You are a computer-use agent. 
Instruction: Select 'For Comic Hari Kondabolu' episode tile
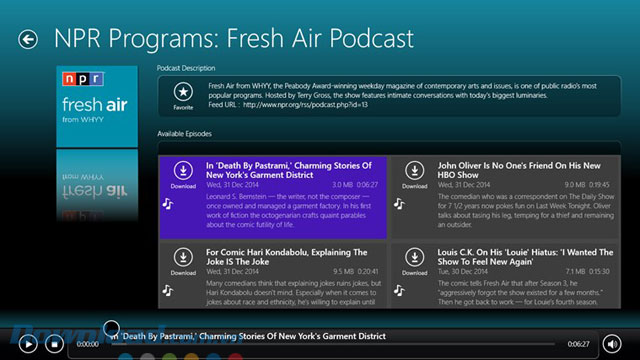[273, 276]
